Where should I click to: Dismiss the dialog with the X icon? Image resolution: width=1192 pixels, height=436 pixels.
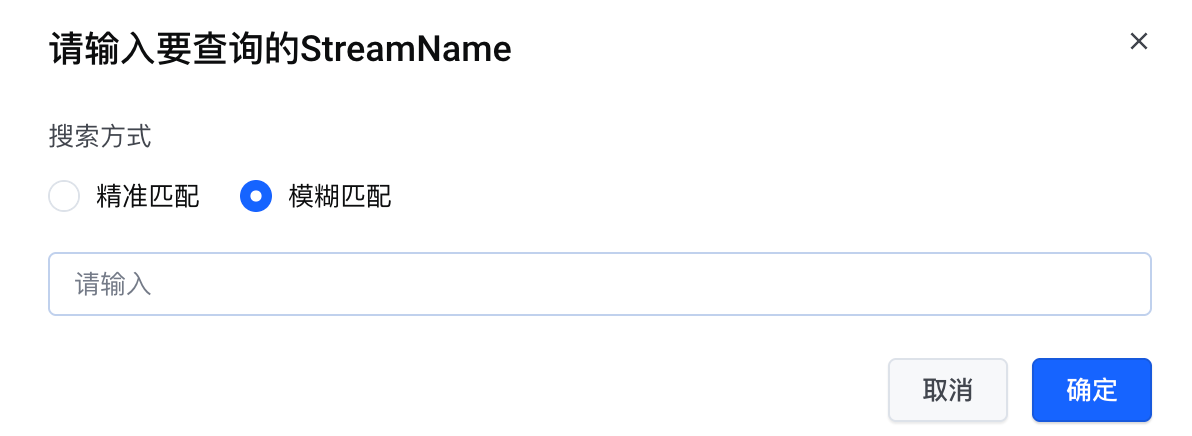coord(1138,41)
